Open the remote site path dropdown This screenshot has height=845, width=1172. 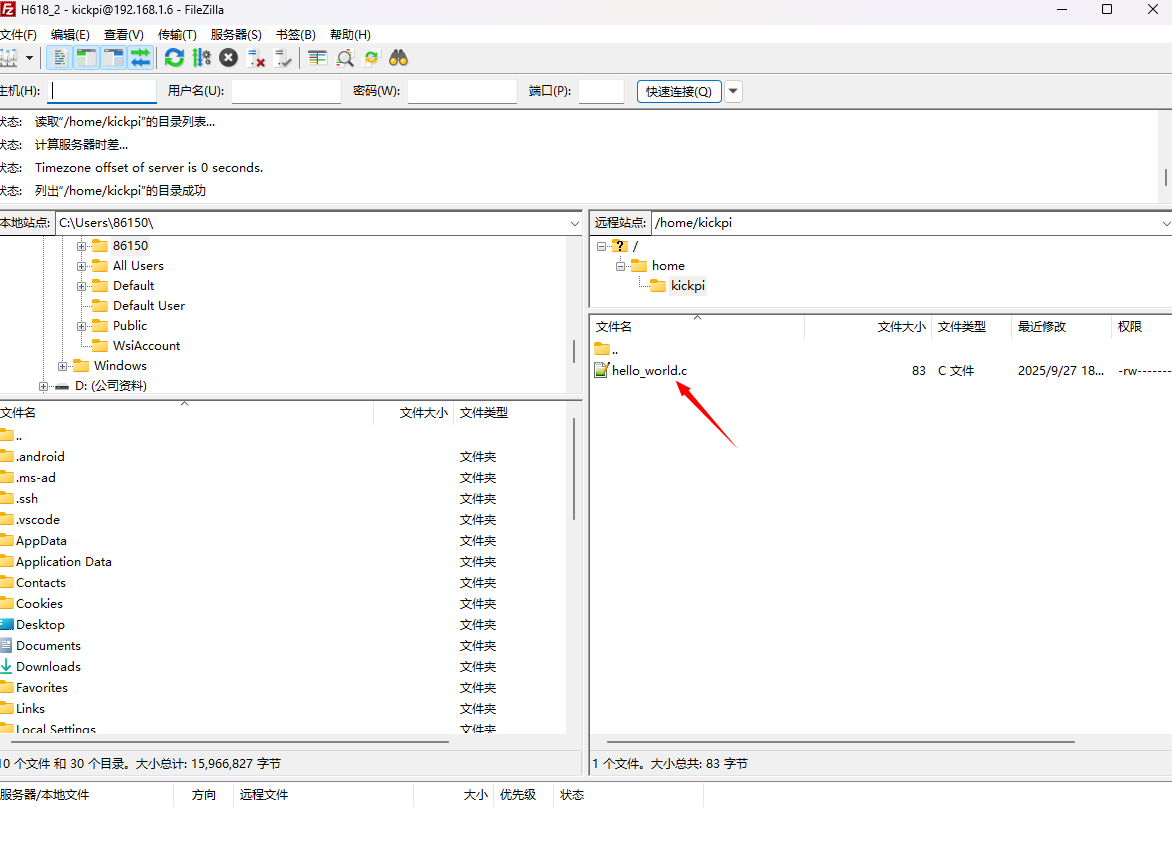tap(1165, 223)
